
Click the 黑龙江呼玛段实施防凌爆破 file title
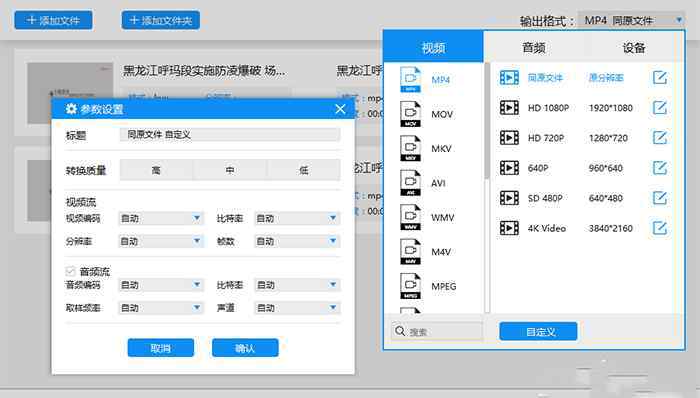204,70
